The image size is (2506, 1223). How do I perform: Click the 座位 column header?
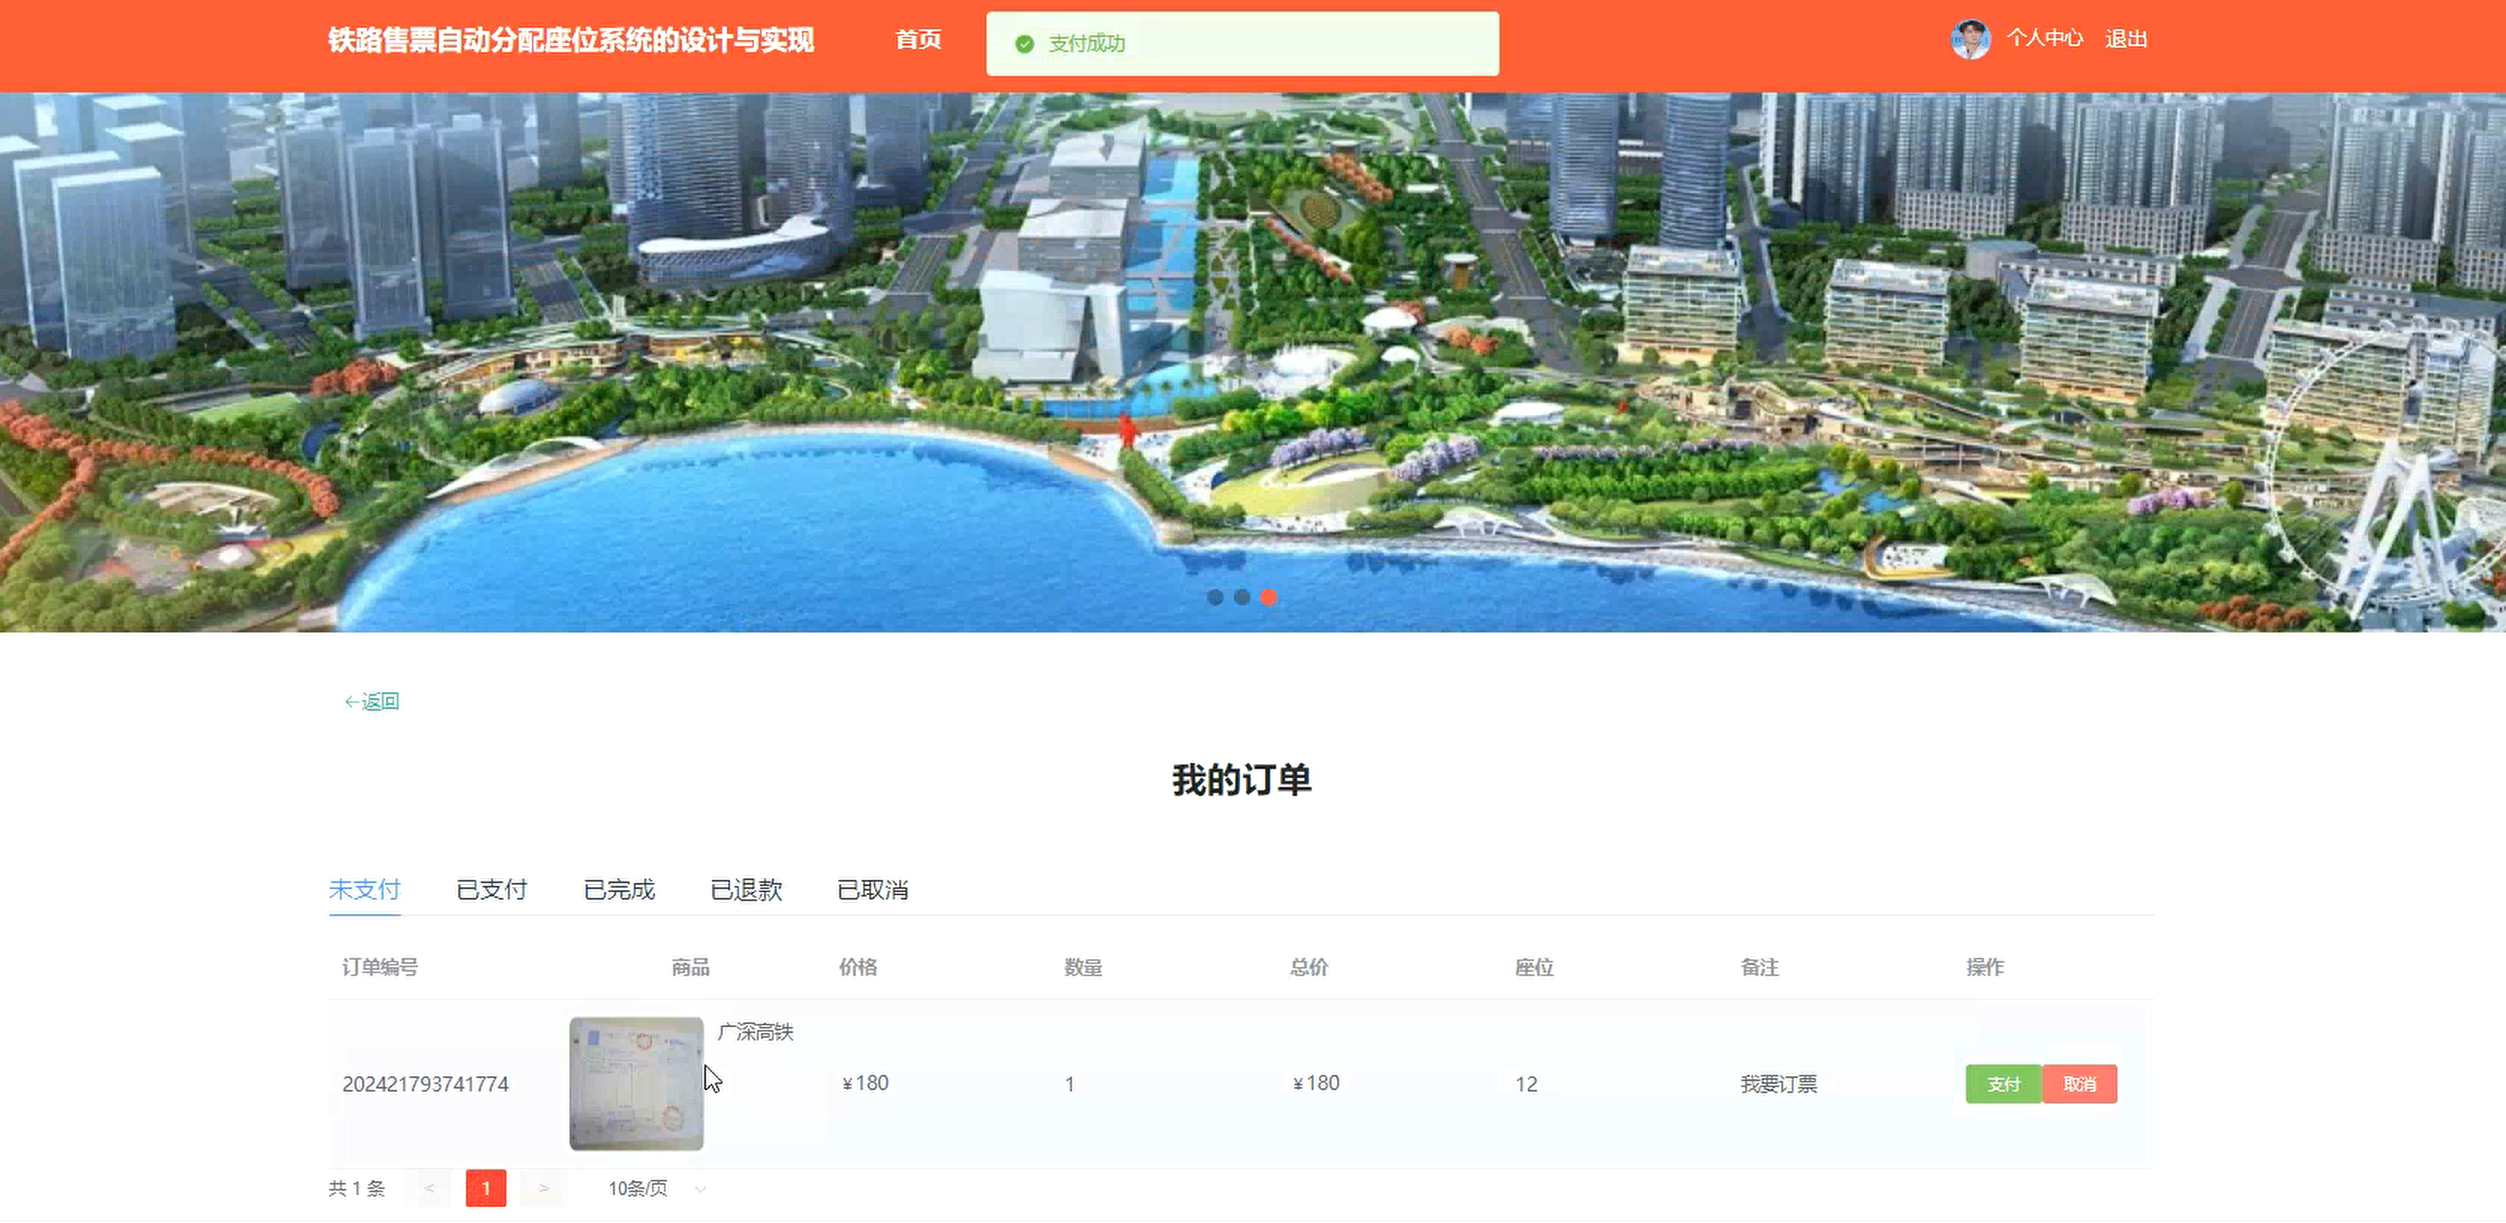1534,967
